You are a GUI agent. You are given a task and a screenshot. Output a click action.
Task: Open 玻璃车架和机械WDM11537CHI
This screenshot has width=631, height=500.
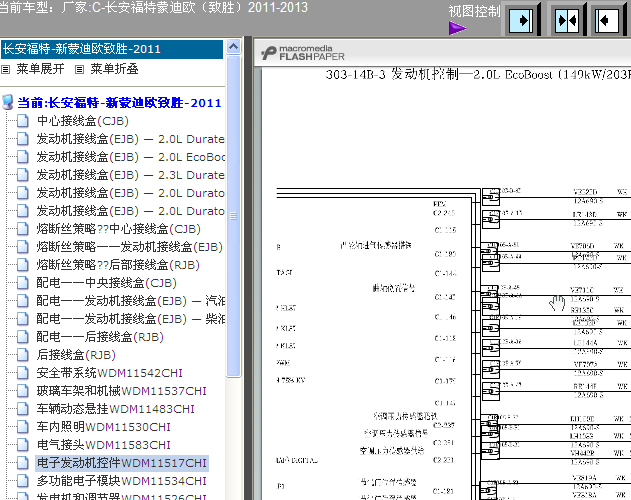(122, 390)
